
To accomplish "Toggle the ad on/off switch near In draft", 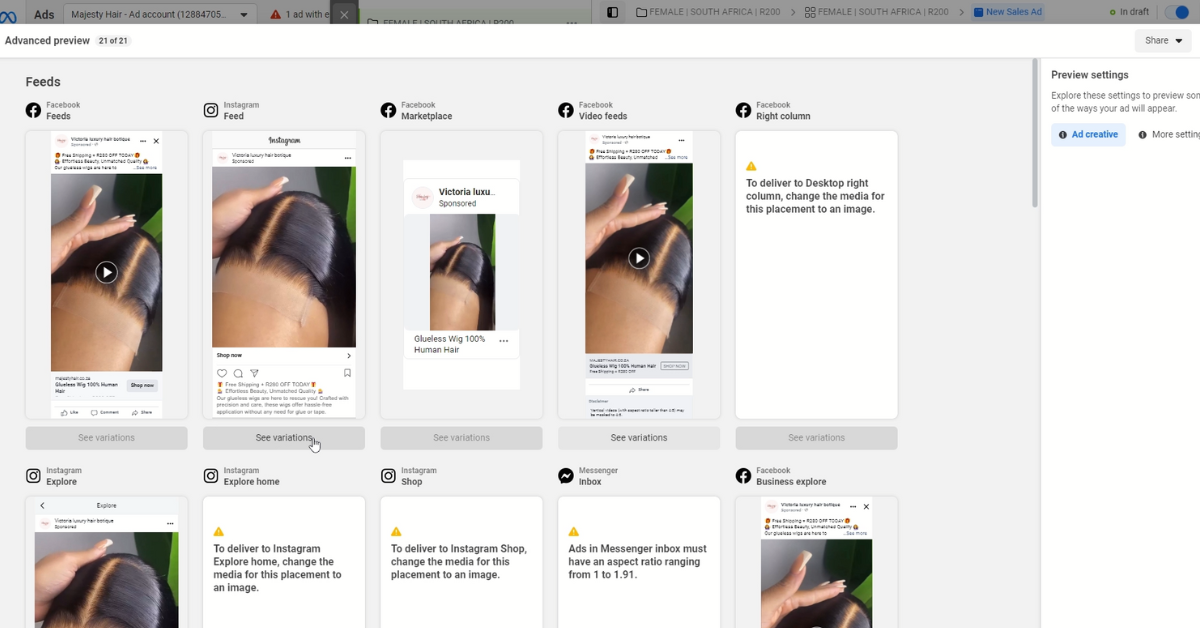I will tap(1176, 12).
